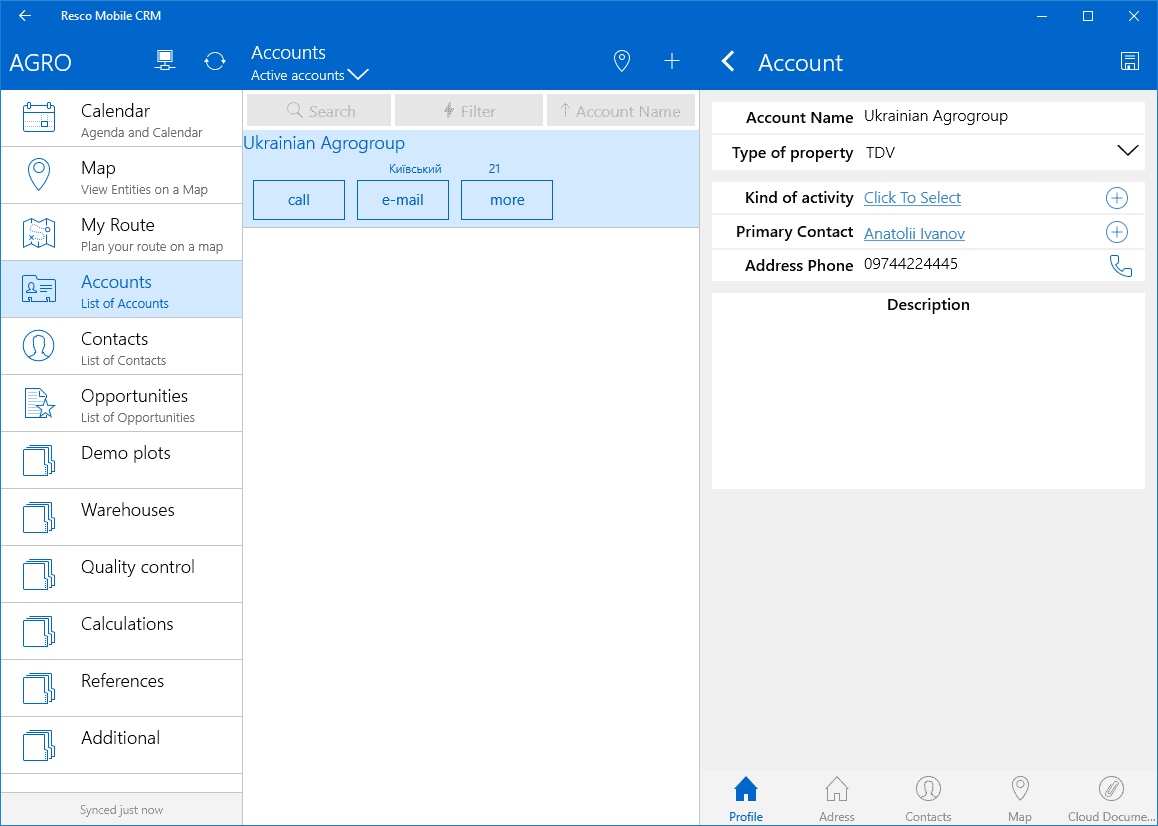
Task: Call the Address Phone number via phone icon
Action: (x=1120, y=266)
